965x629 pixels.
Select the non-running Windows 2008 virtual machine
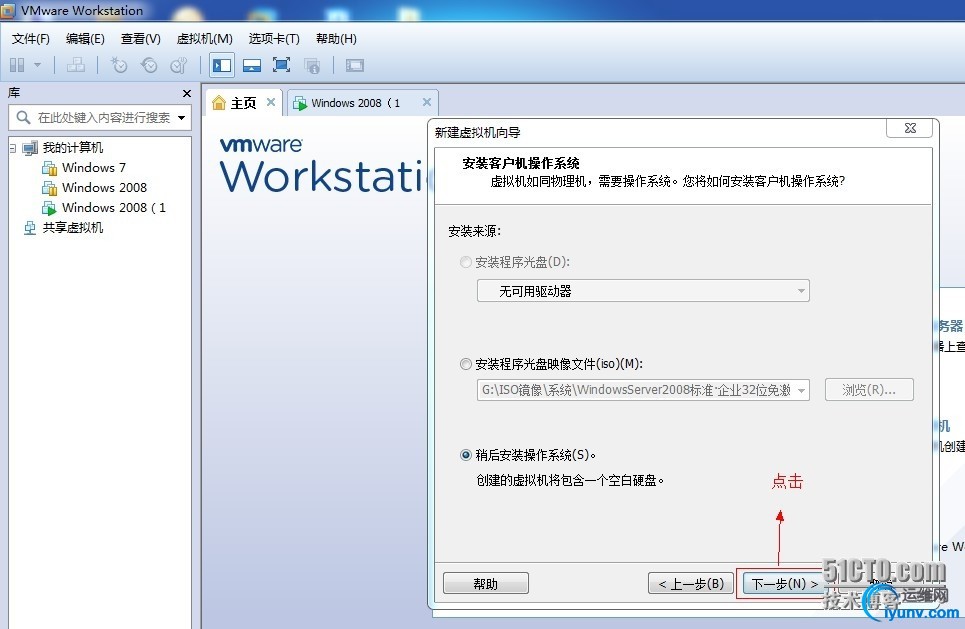[104, 187]
